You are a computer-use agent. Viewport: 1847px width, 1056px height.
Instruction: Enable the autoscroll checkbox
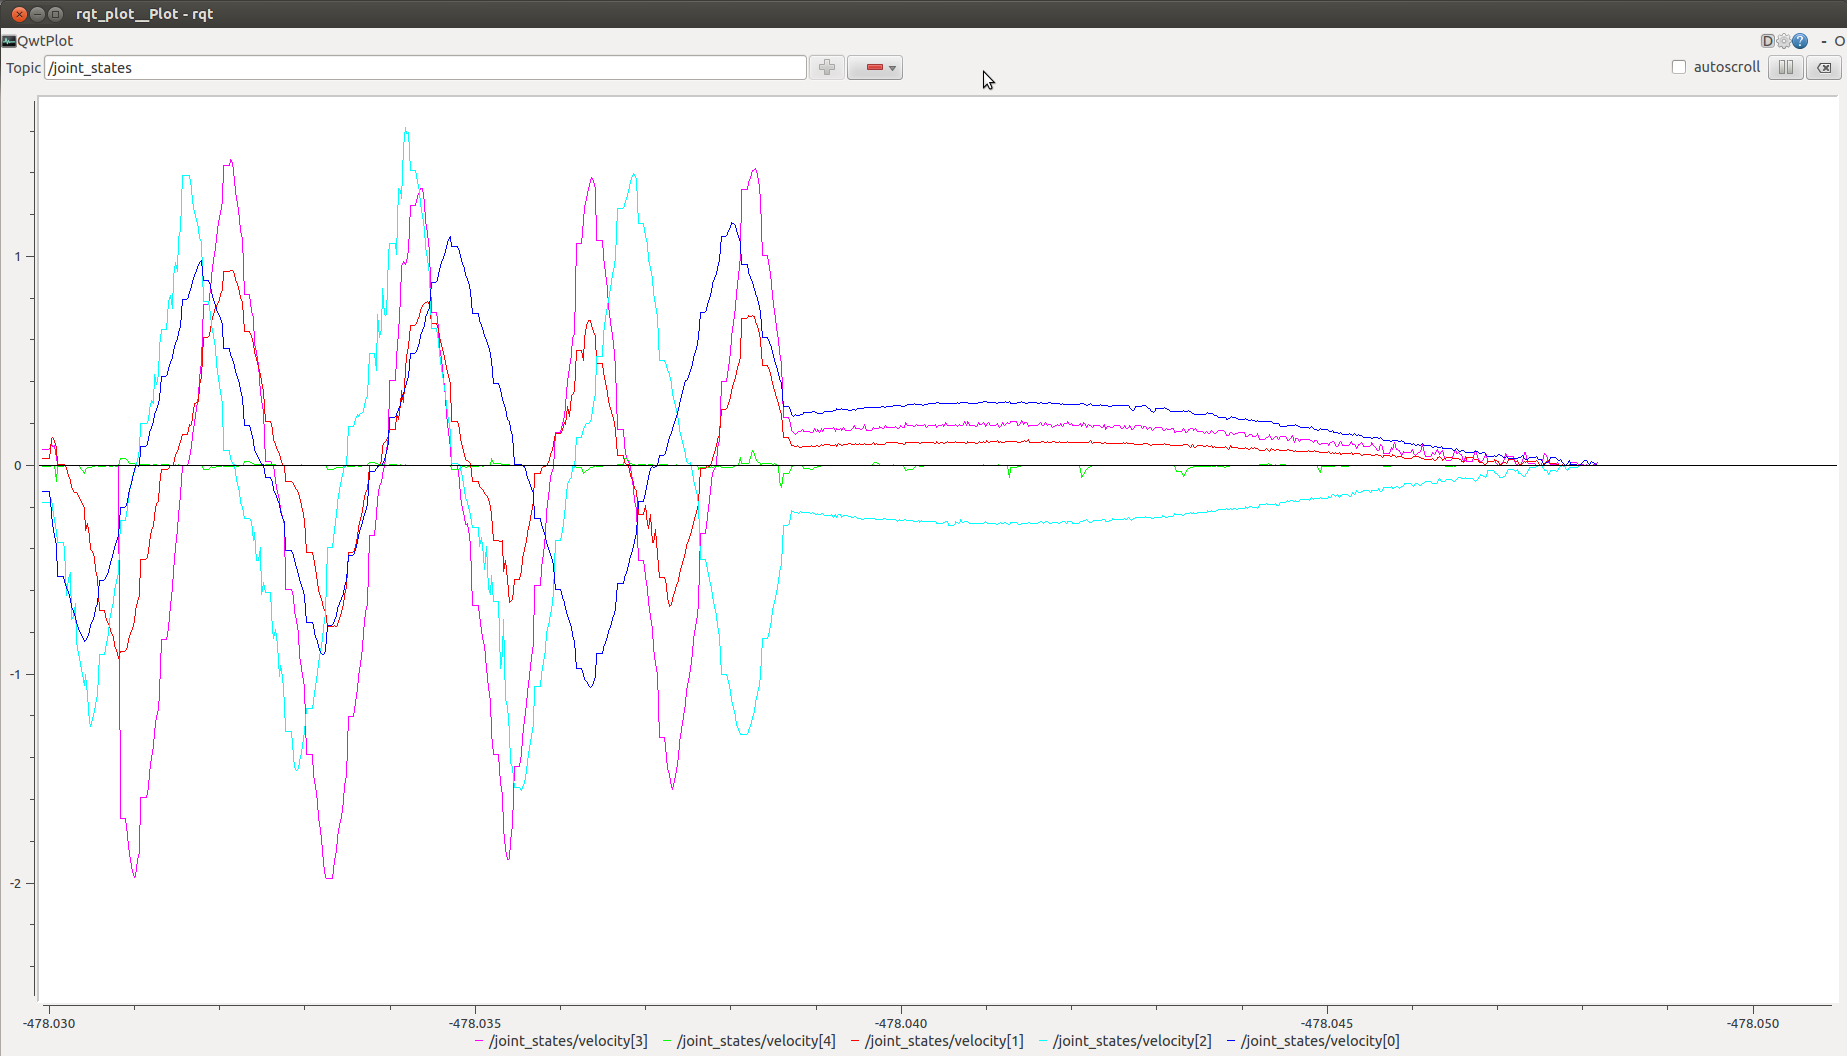tap(1679, 67)
